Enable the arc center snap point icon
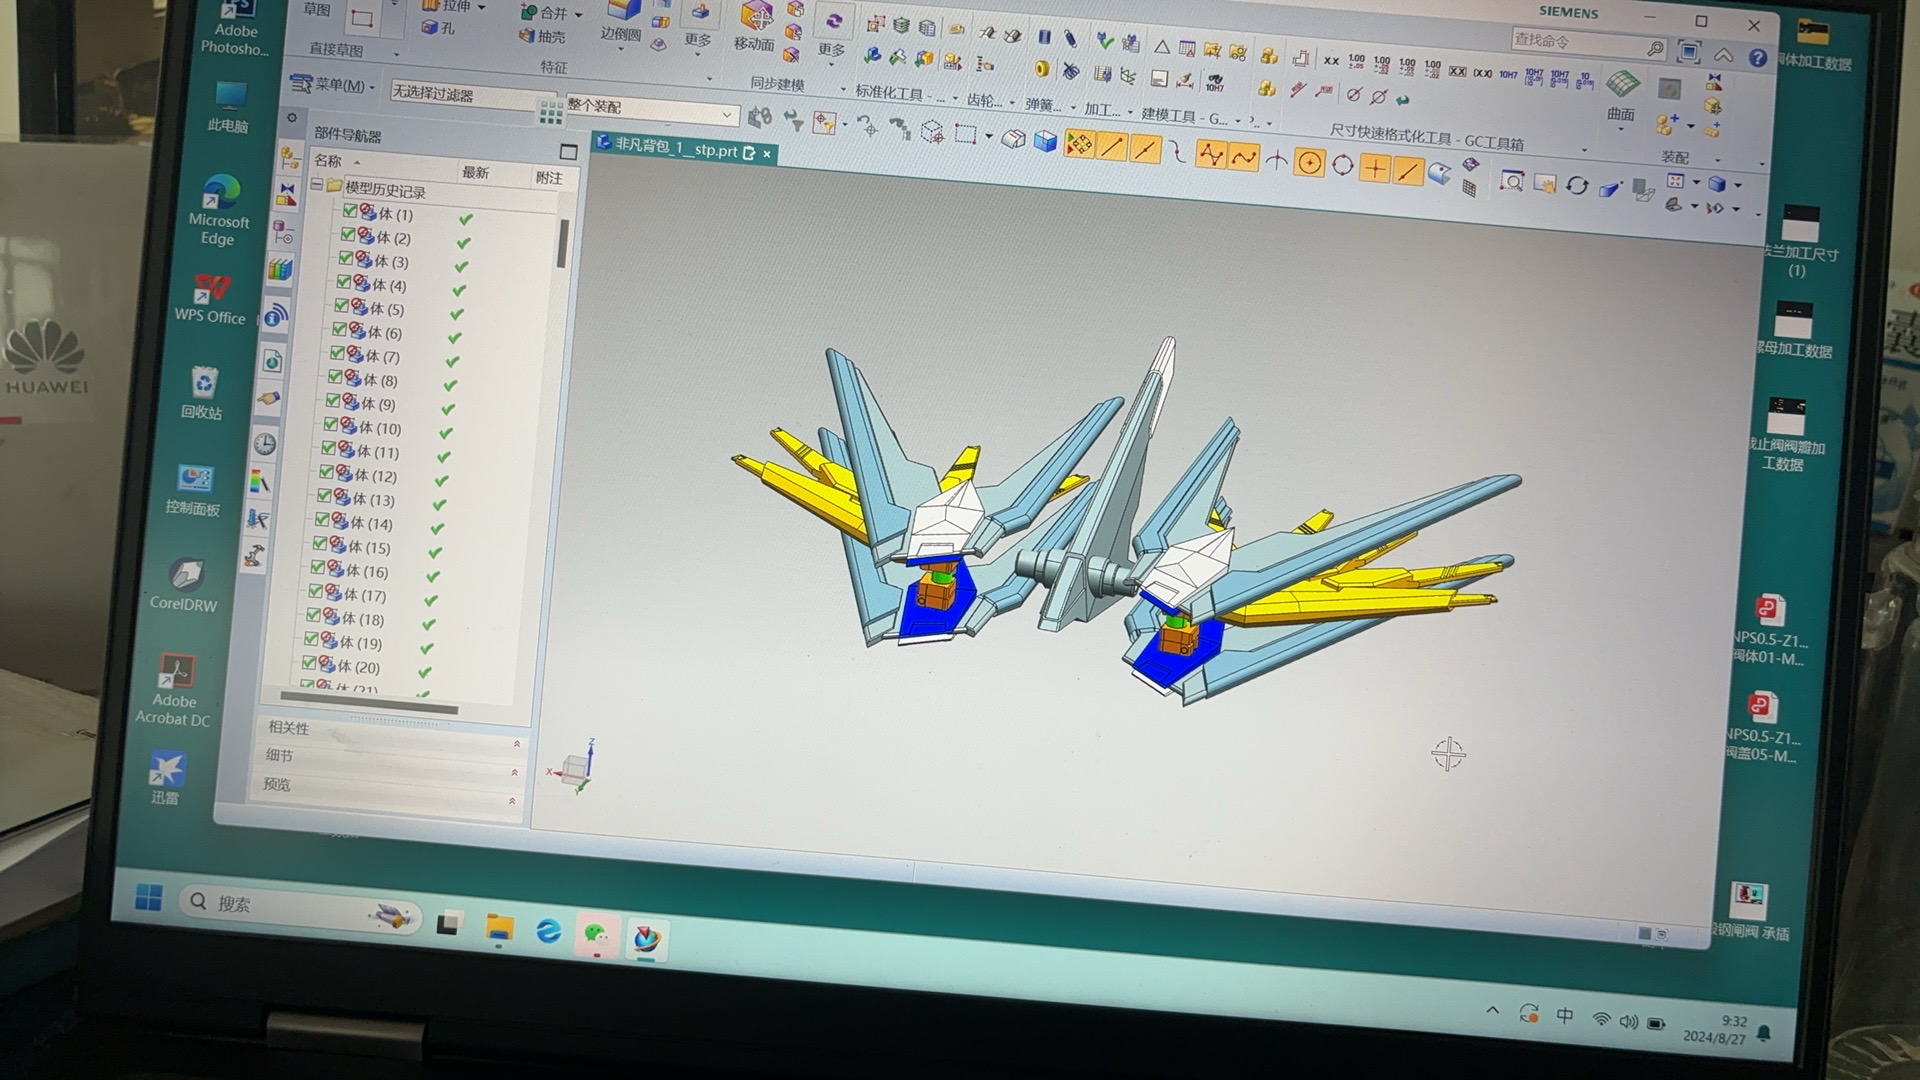Image resolution: width=1920 pixels, height=1080 pixels. (x=1309, y=163)
